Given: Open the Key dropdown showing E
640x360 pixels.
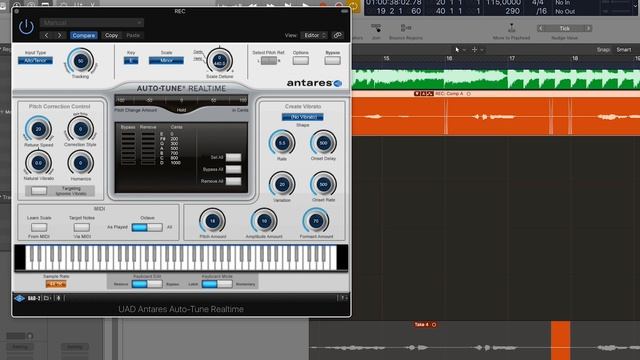Looking at the screenshot, I should (x=131, y=60).
